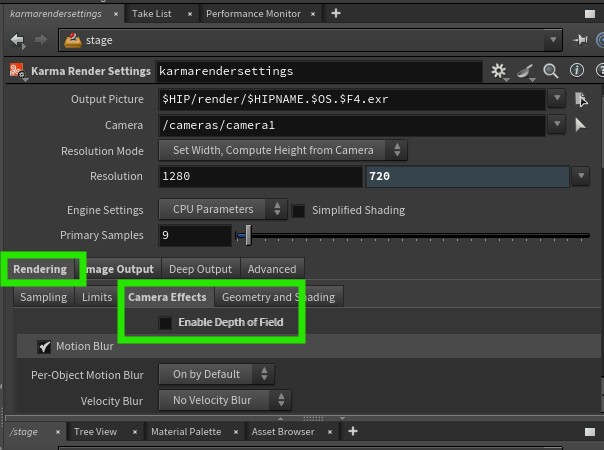Click the back navigation arrow
Image resolution: width=604 pixels, height=450 pixels.
pos(17,40)
